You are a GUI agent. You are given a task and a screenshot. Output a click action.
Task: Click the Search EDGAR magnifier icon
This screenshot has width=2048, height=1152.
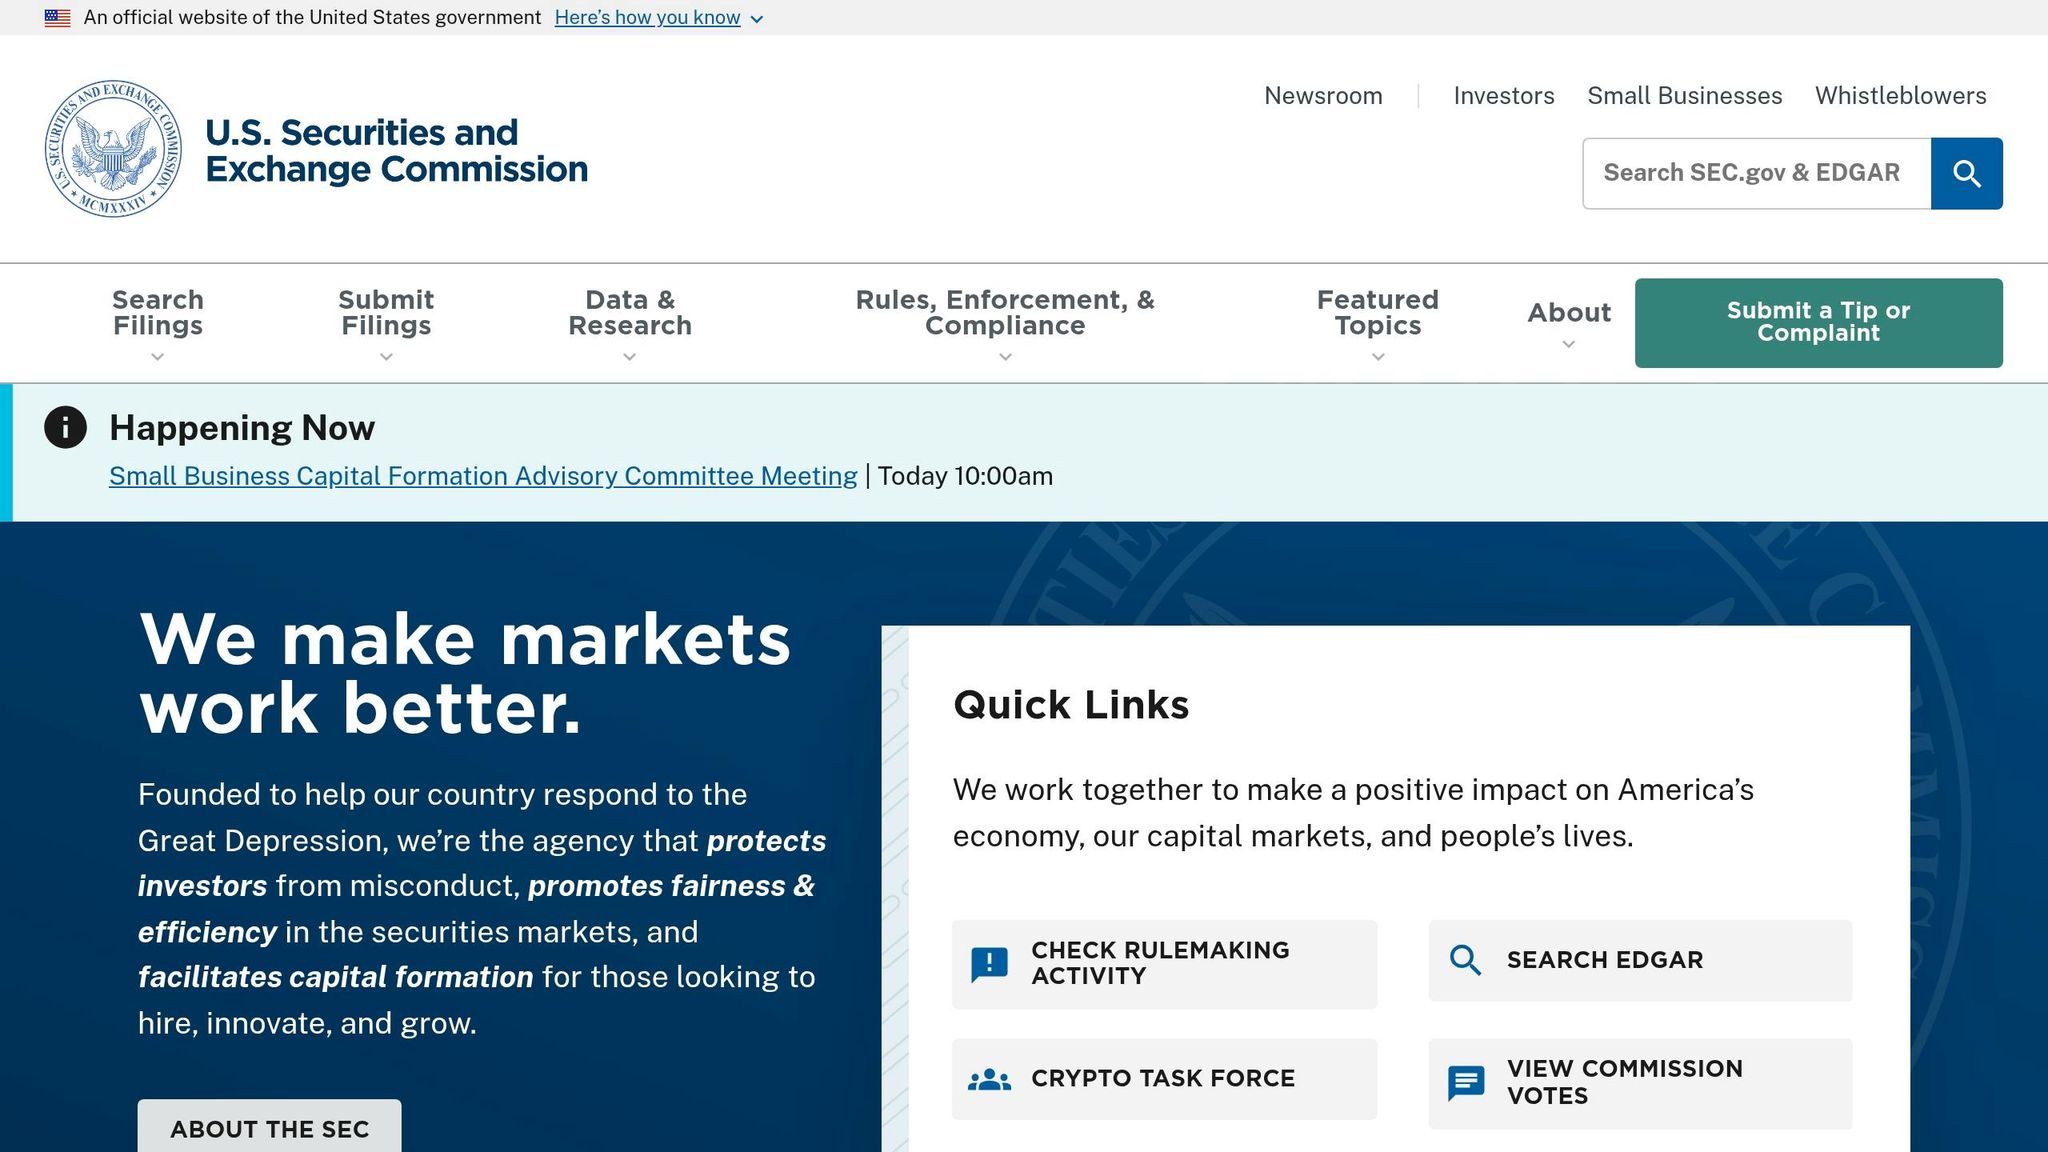(1465, 960)
